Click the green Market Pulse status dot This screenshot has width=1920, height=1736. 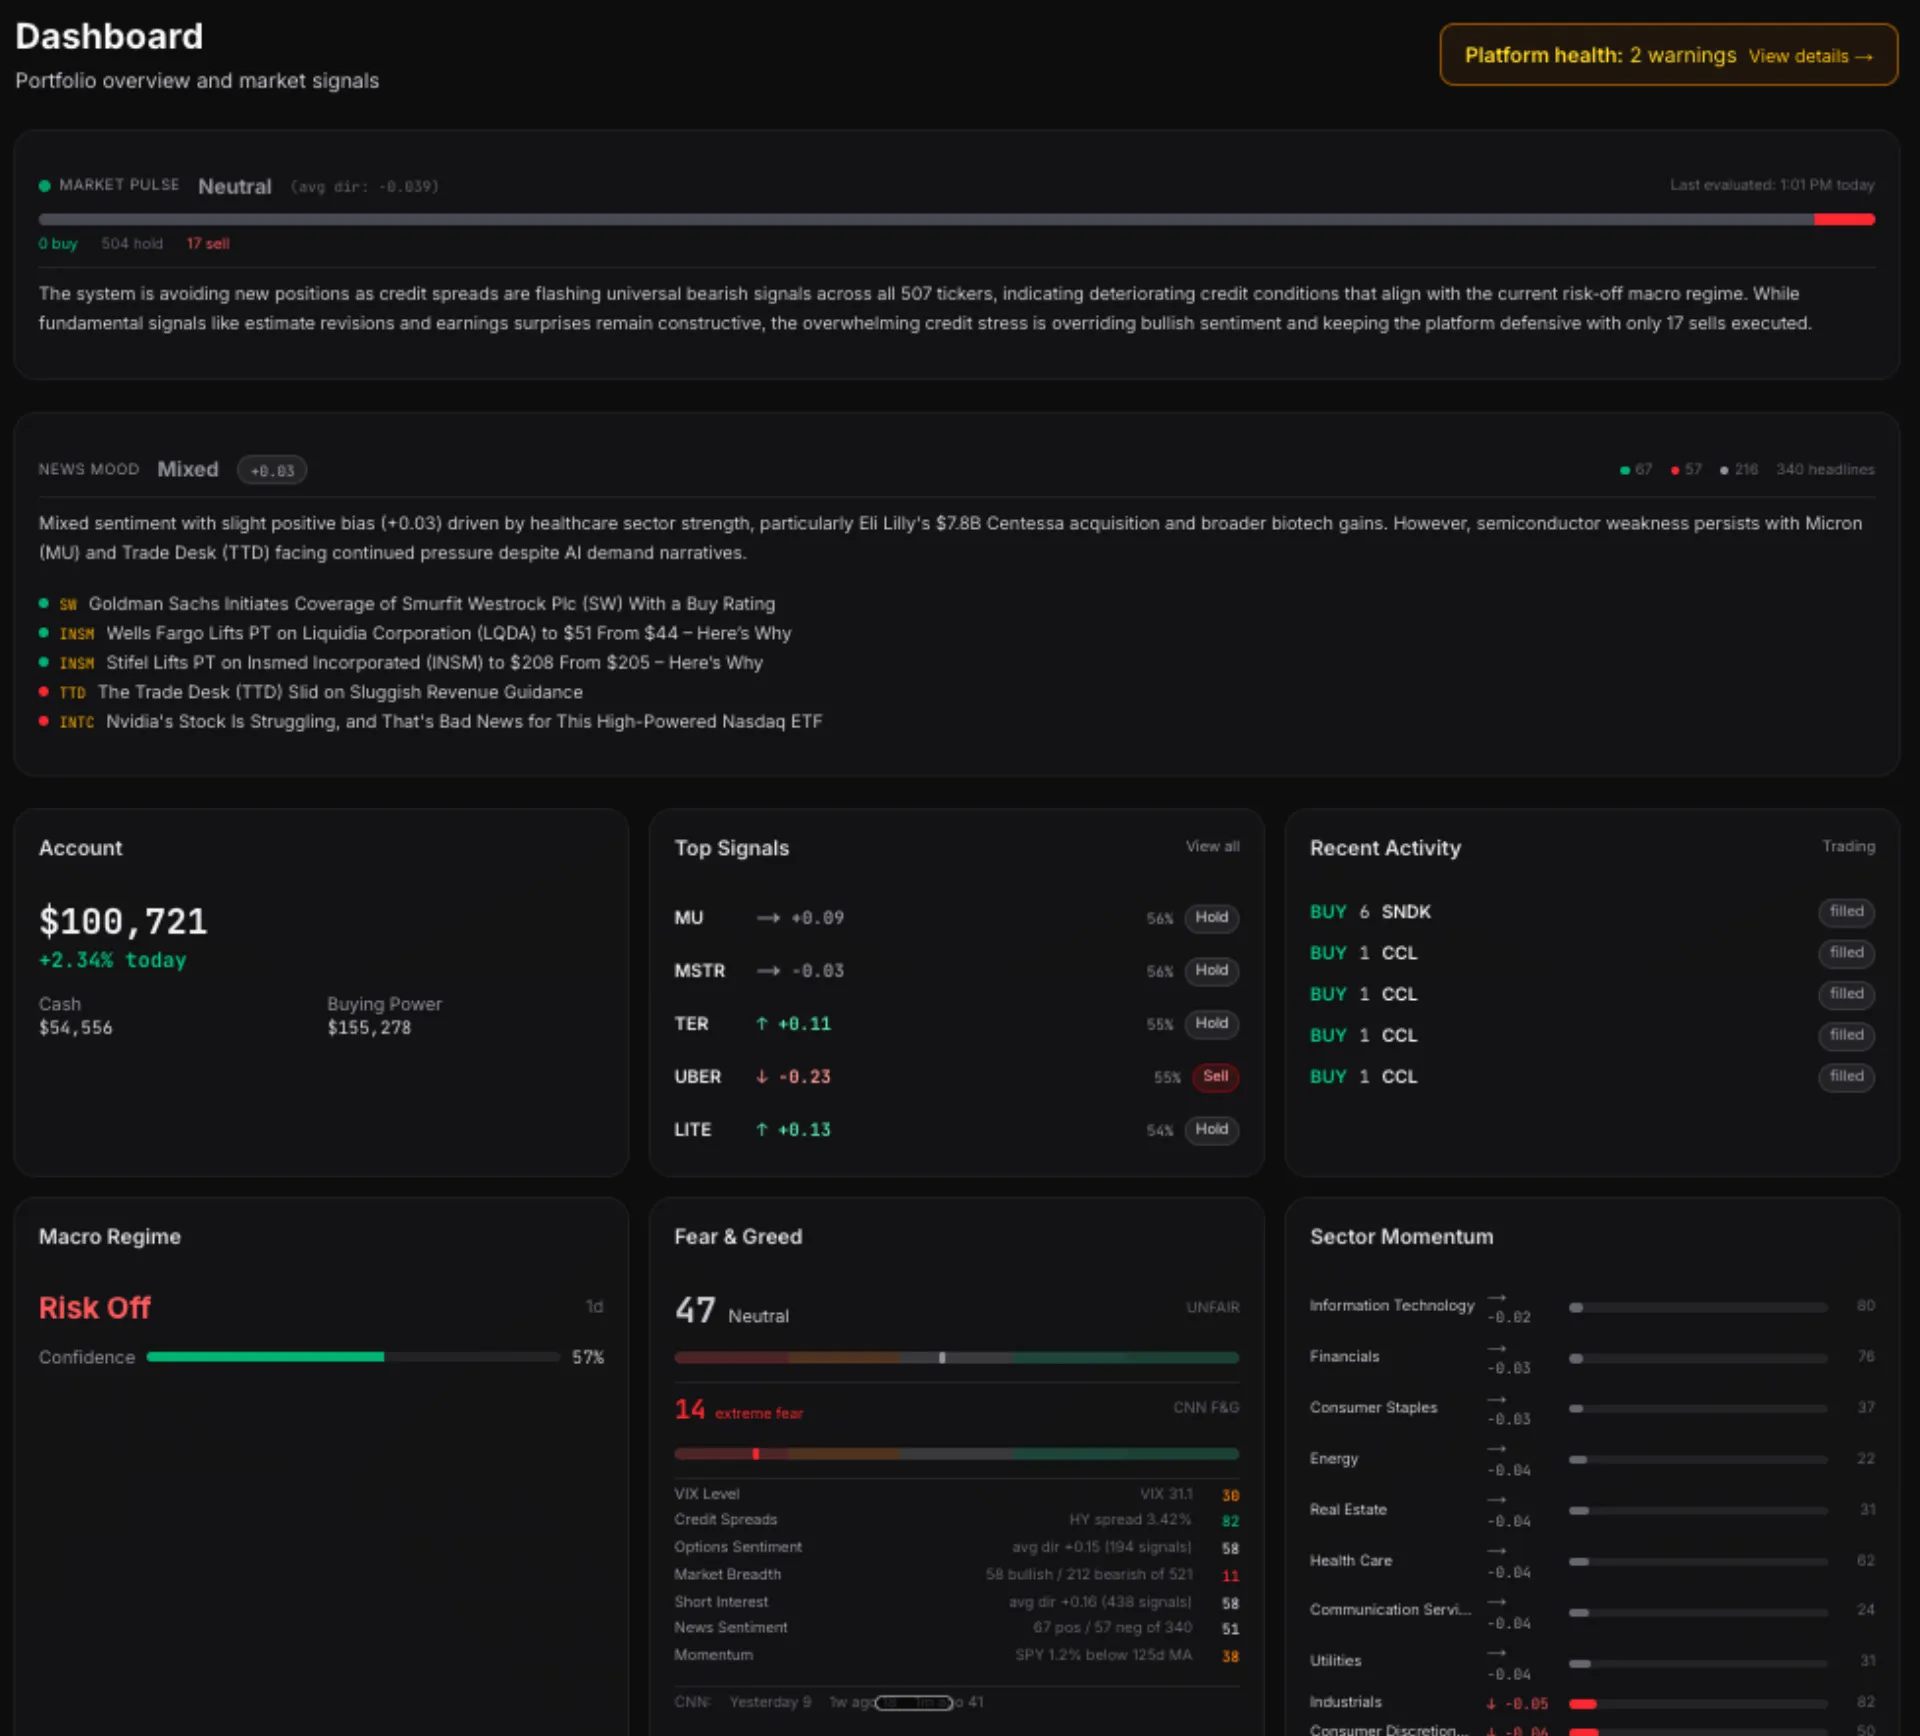pyautogui.click(x=44, y=186)
